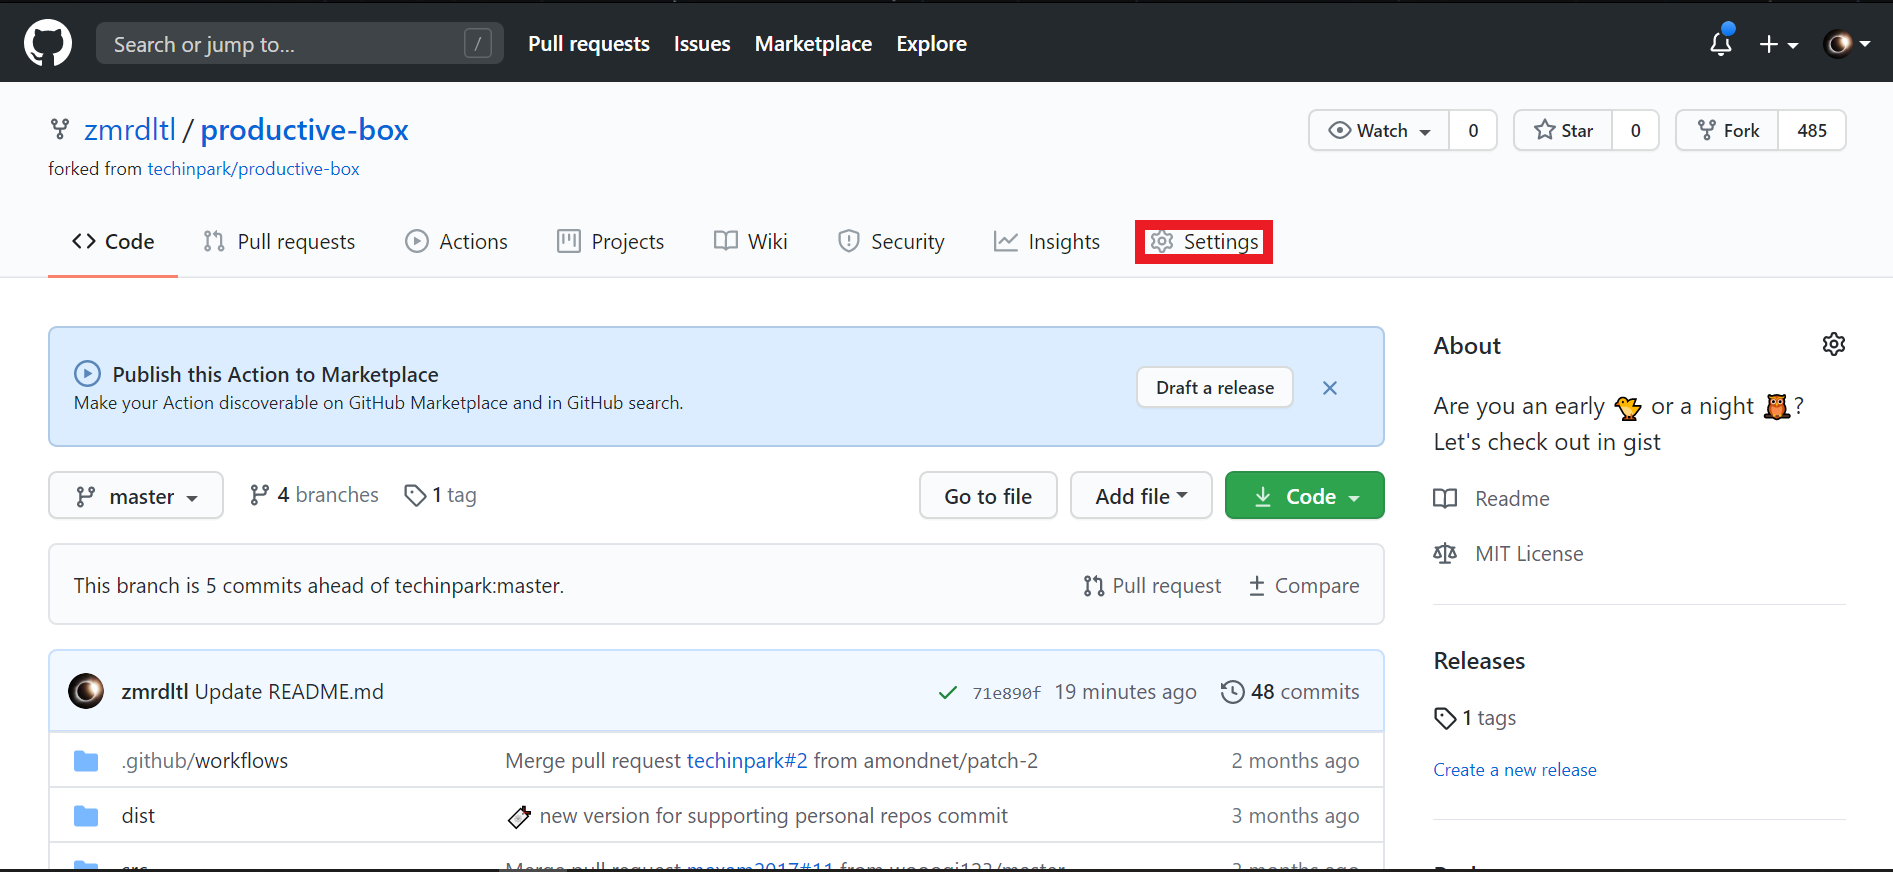Focus the Search or jump to field
Viewport: 1893px width, 872px height.
(300, 44)
